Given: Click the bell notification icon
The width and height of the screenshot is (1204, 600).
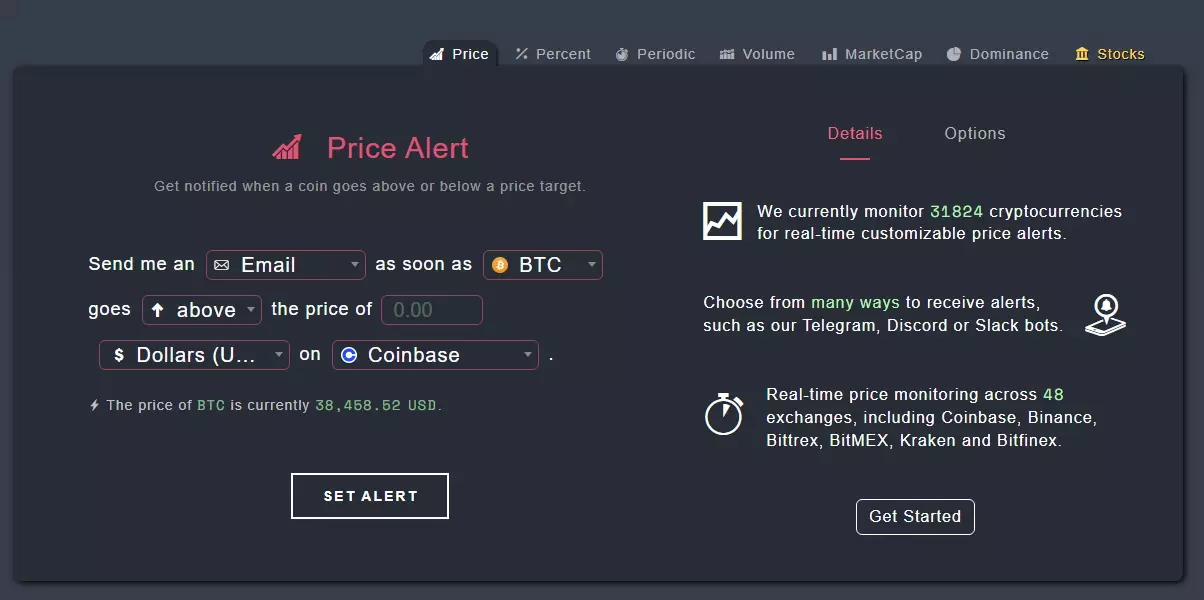Looking at the screenshot, I should (x=1105, y=314).
